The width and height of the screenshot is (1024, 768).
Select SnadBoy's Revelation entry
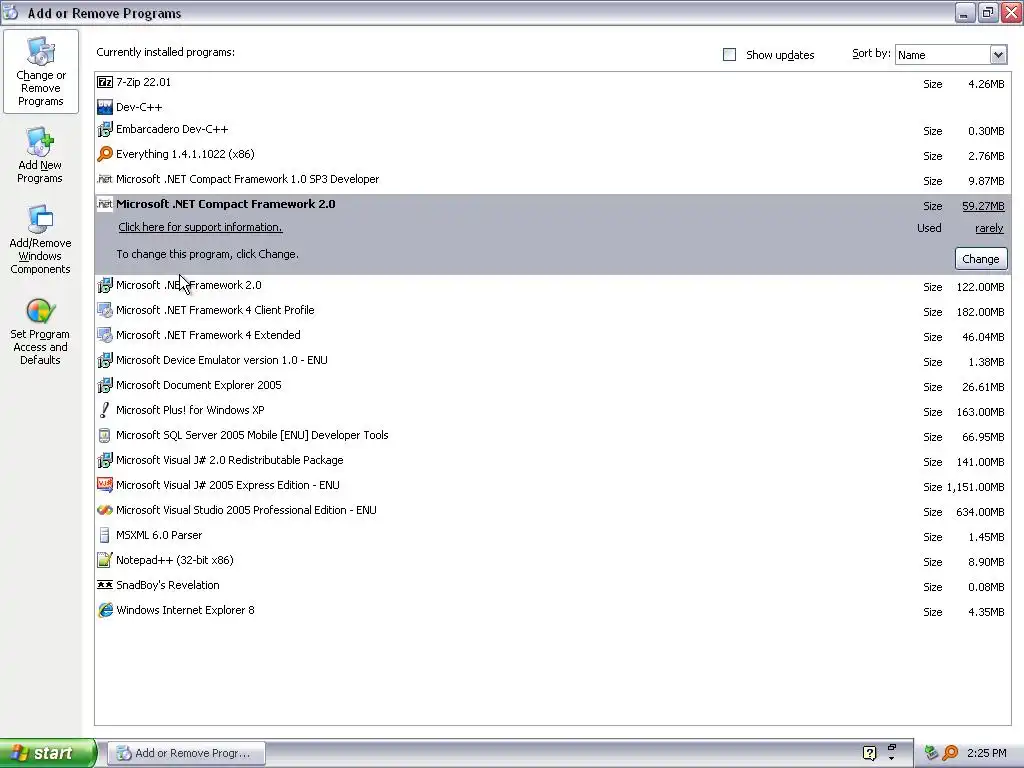point(167,585)
